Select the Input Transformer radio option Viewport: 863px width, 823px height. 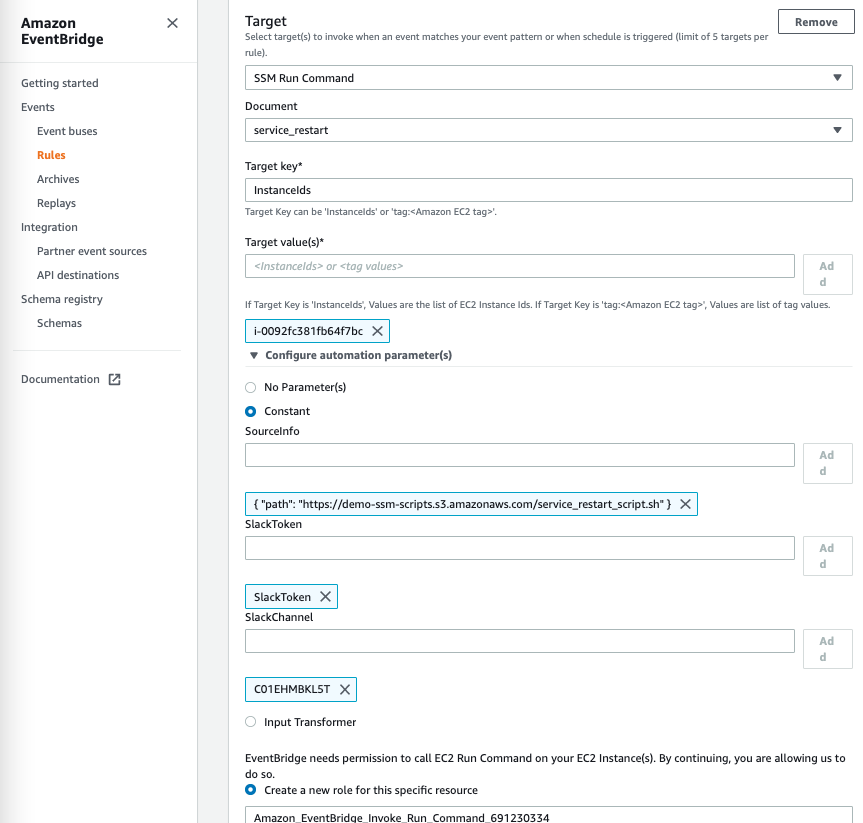(x=250, y=722)
